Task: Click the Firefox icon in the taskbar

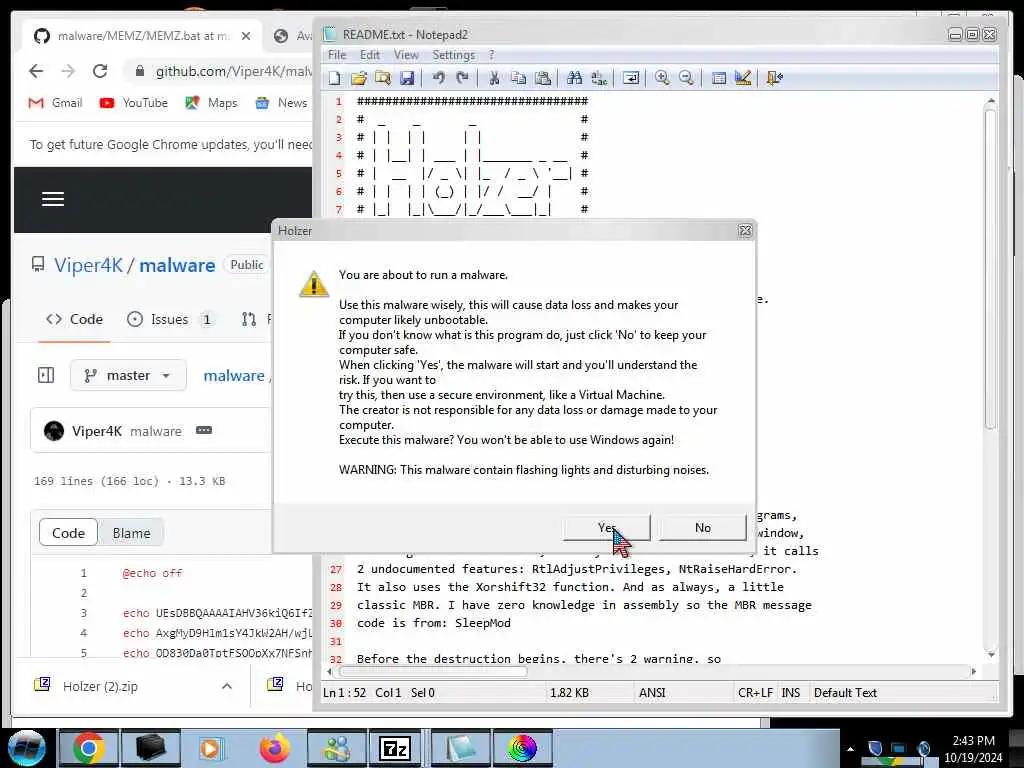Action: tap(274, 748)
